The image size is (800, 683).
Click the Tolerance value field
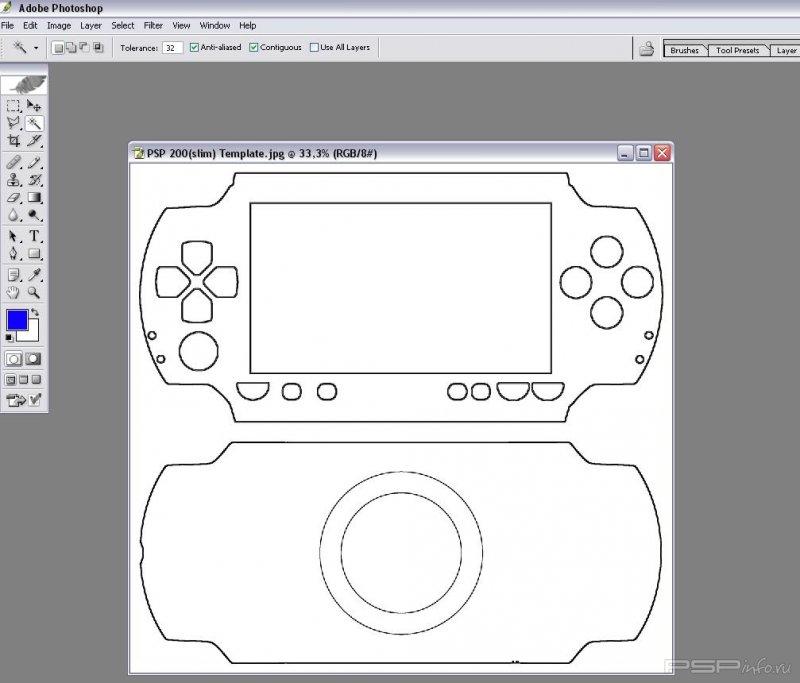coord(172,47)
